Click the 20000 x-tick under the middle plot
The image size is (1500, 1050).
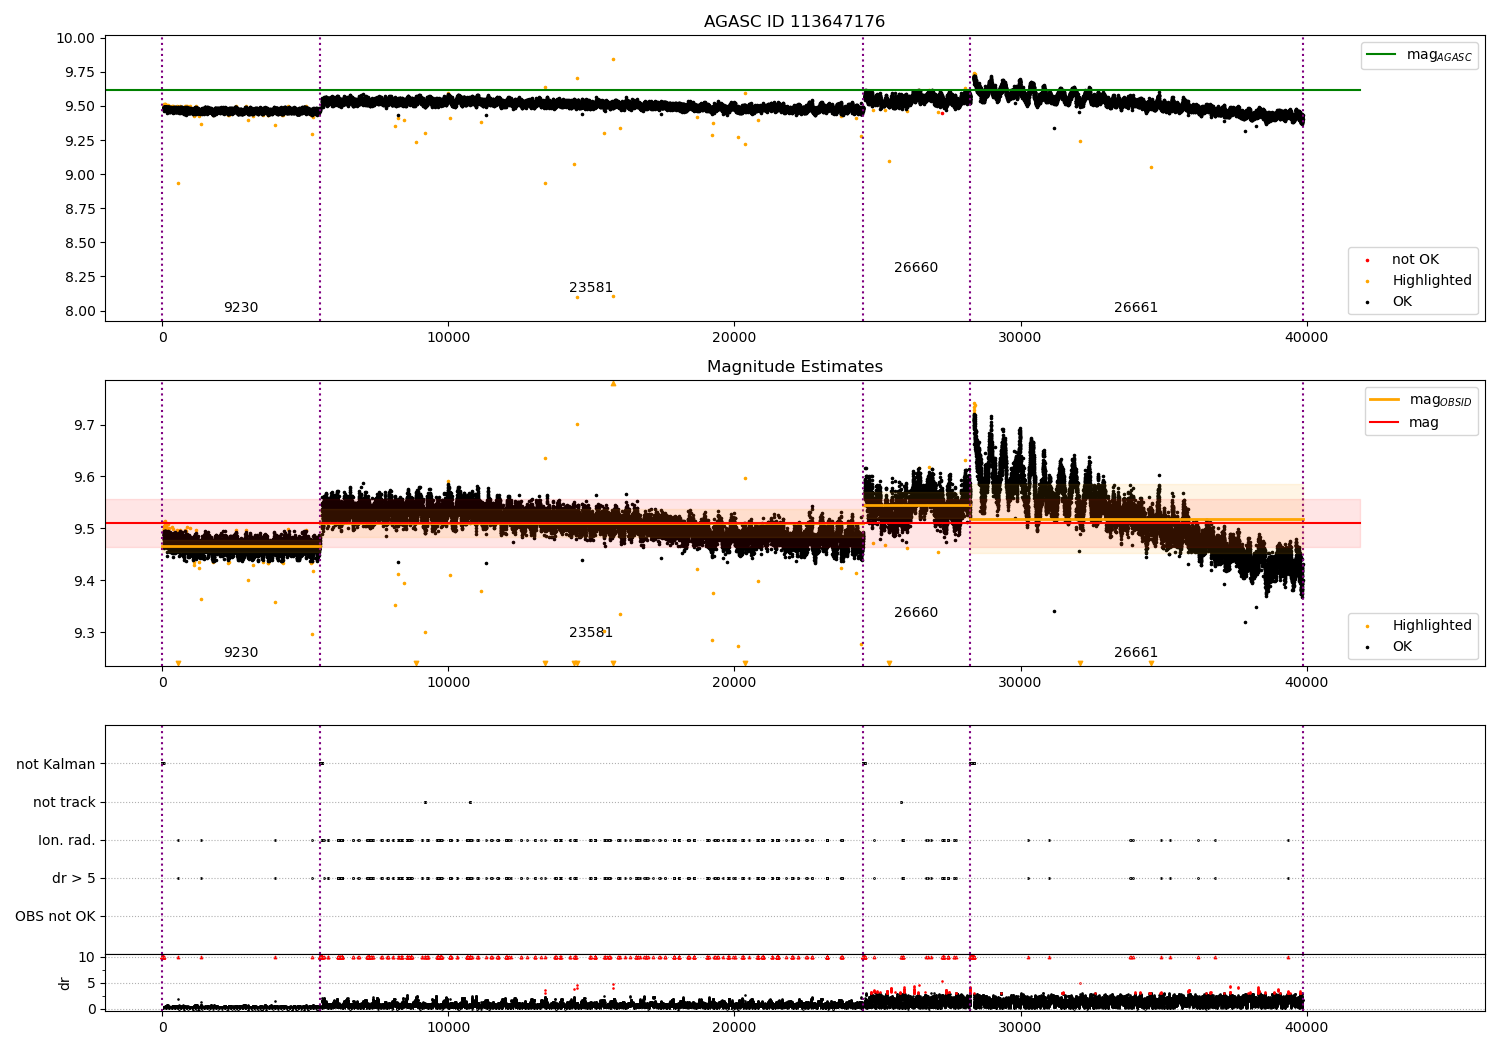pyautogui.click(x=734, y=683)
